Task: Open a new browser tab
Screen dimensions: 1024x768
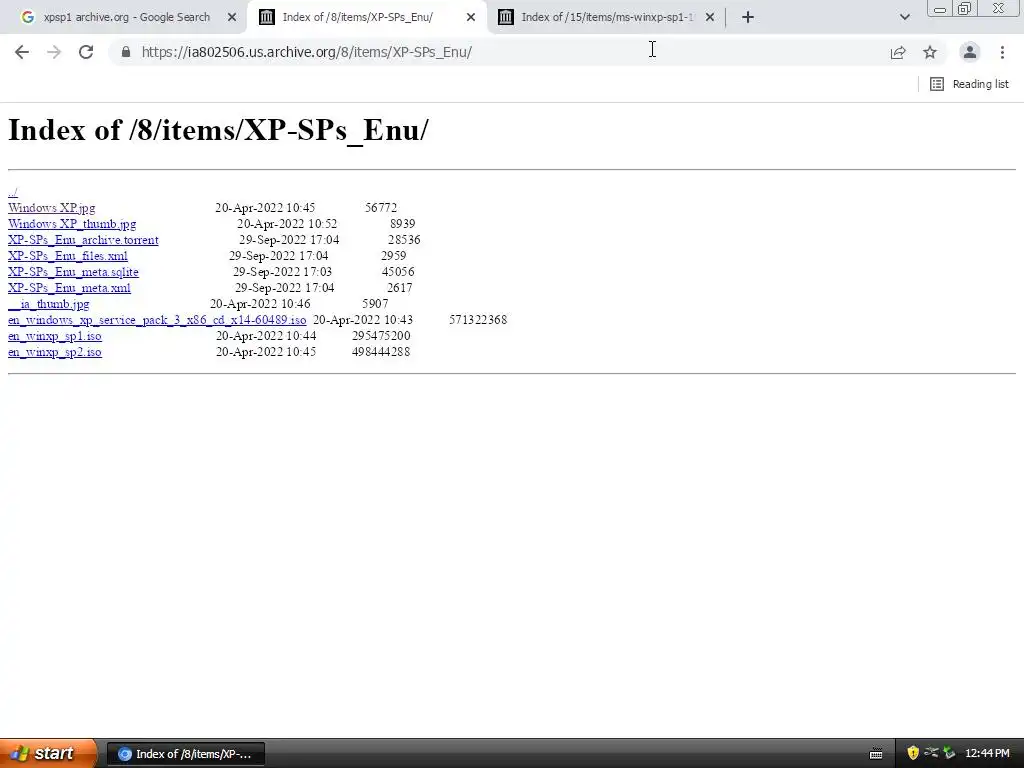Action: point(748,18)
